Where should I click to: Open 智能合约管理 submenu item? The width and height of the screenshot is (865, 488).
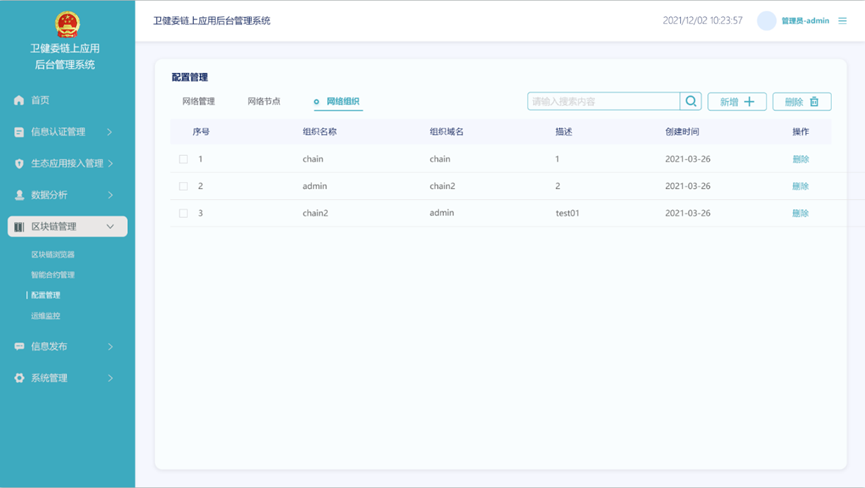point(53,275)
